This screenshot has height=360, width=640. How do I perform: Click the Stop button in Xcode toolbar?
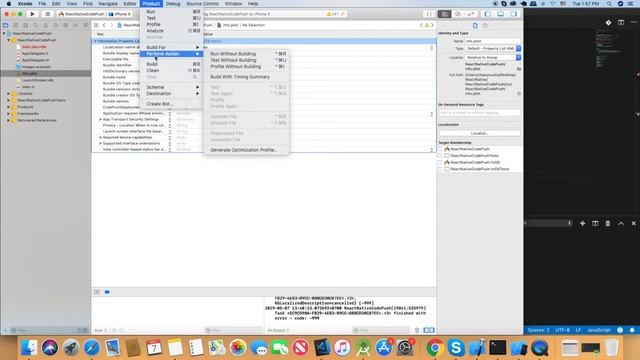[x=47, y=14]
